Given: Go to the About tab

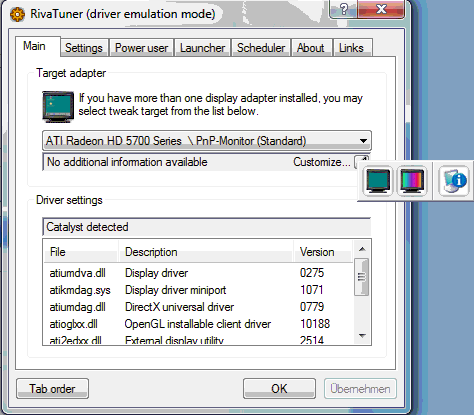Looking at the screenshot, I should click(310, 48).
